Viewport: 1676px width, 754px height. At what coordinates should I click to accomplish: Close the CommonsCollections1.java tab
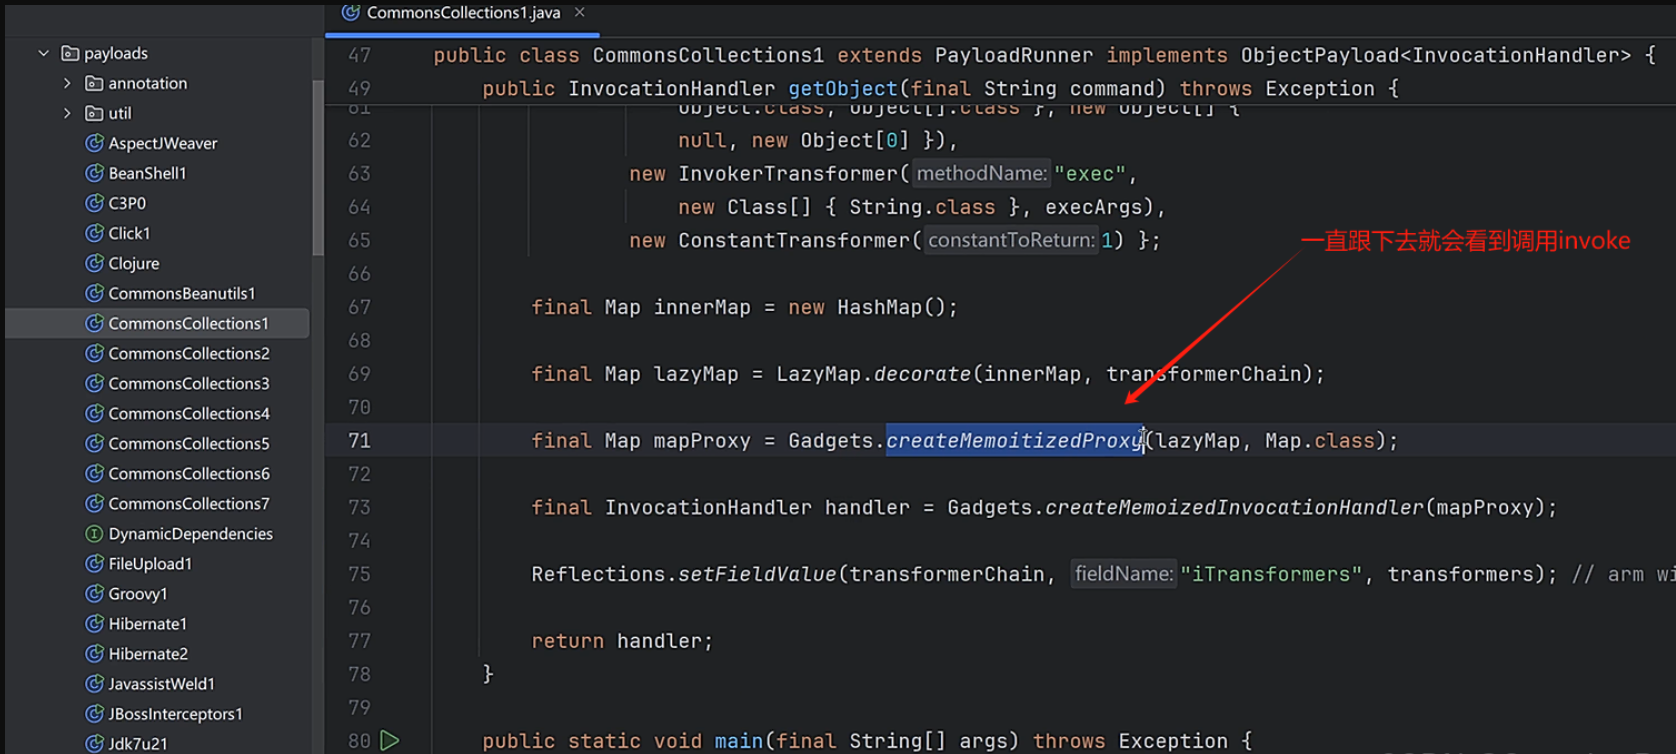pos(580,12)
